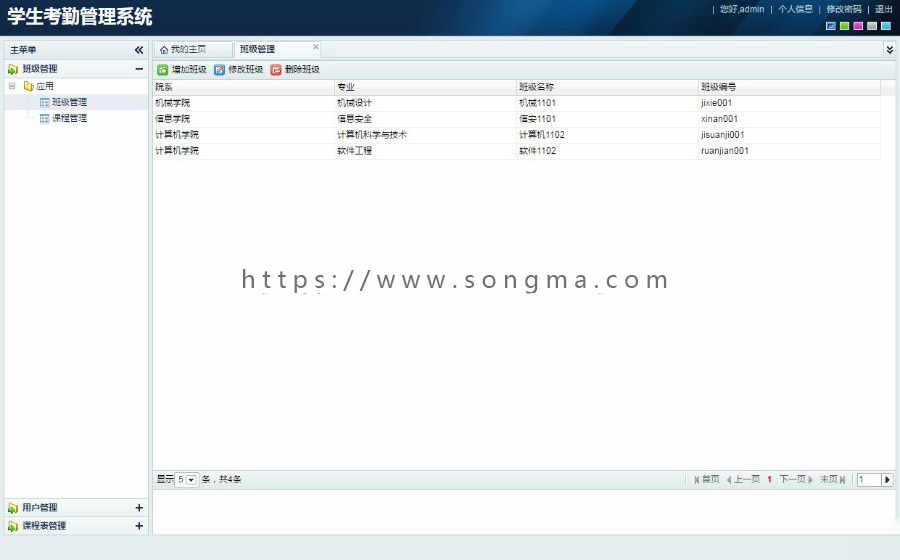Click the jisuanji001 class code
The image size is (900, 560).
723,135
